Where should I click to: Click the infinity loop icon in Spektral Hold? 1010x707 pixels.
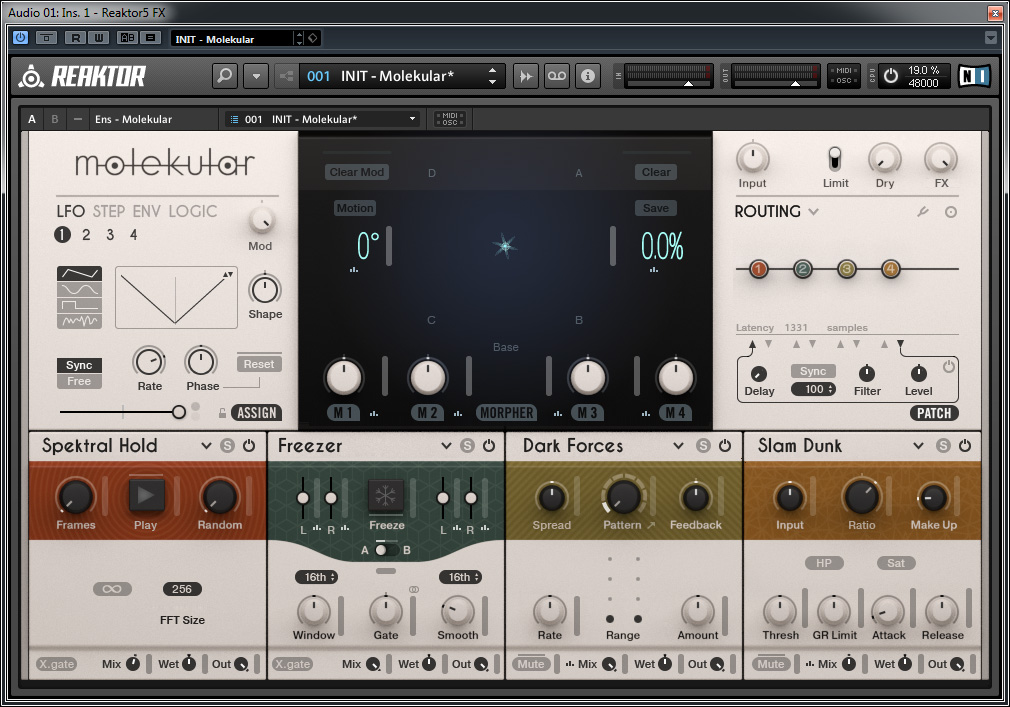(112, 589)
